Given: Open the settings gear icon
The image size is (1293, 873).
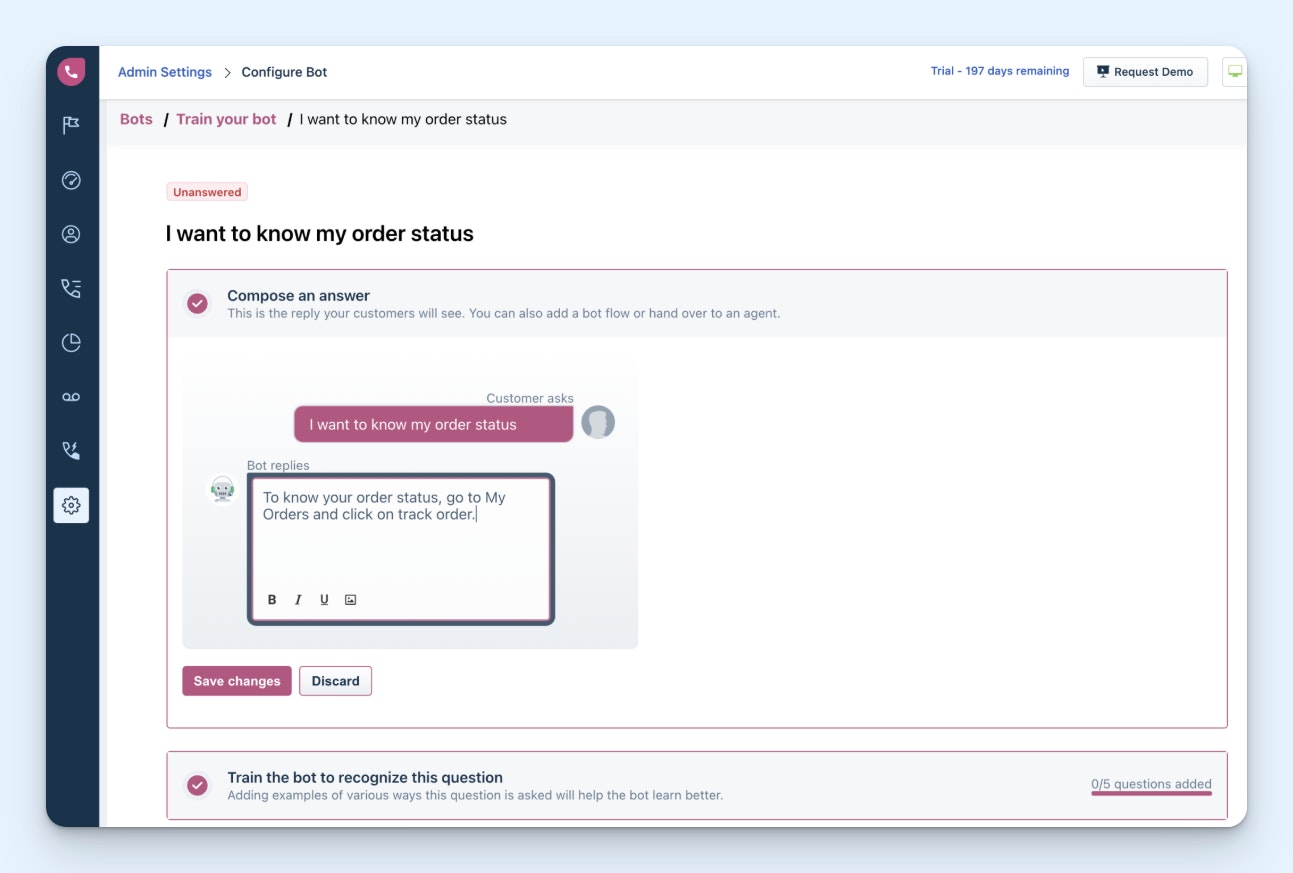Looking at the screenshot, I should tap(71, 506).
